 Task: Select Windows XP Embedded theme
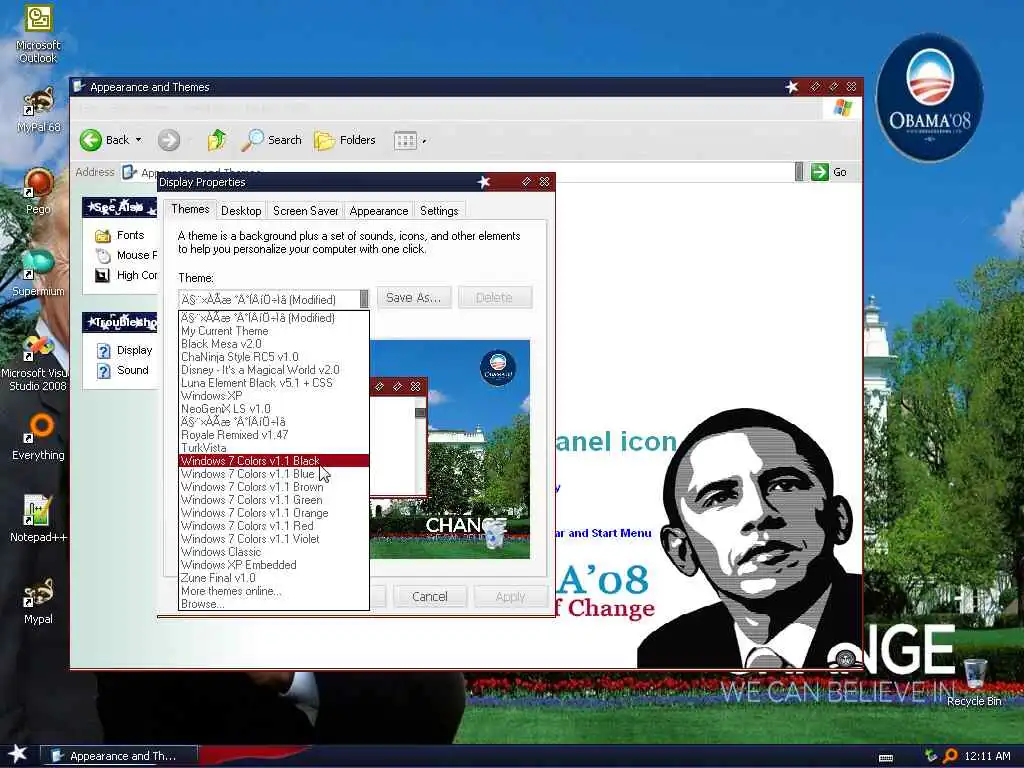point(274,565)
